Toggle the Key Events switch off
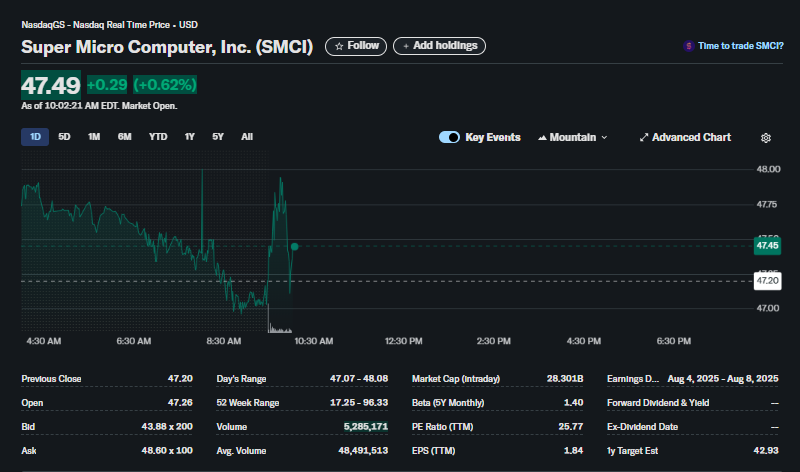Image resolution: width=800 pixels, height=472 pixels. 449,137
